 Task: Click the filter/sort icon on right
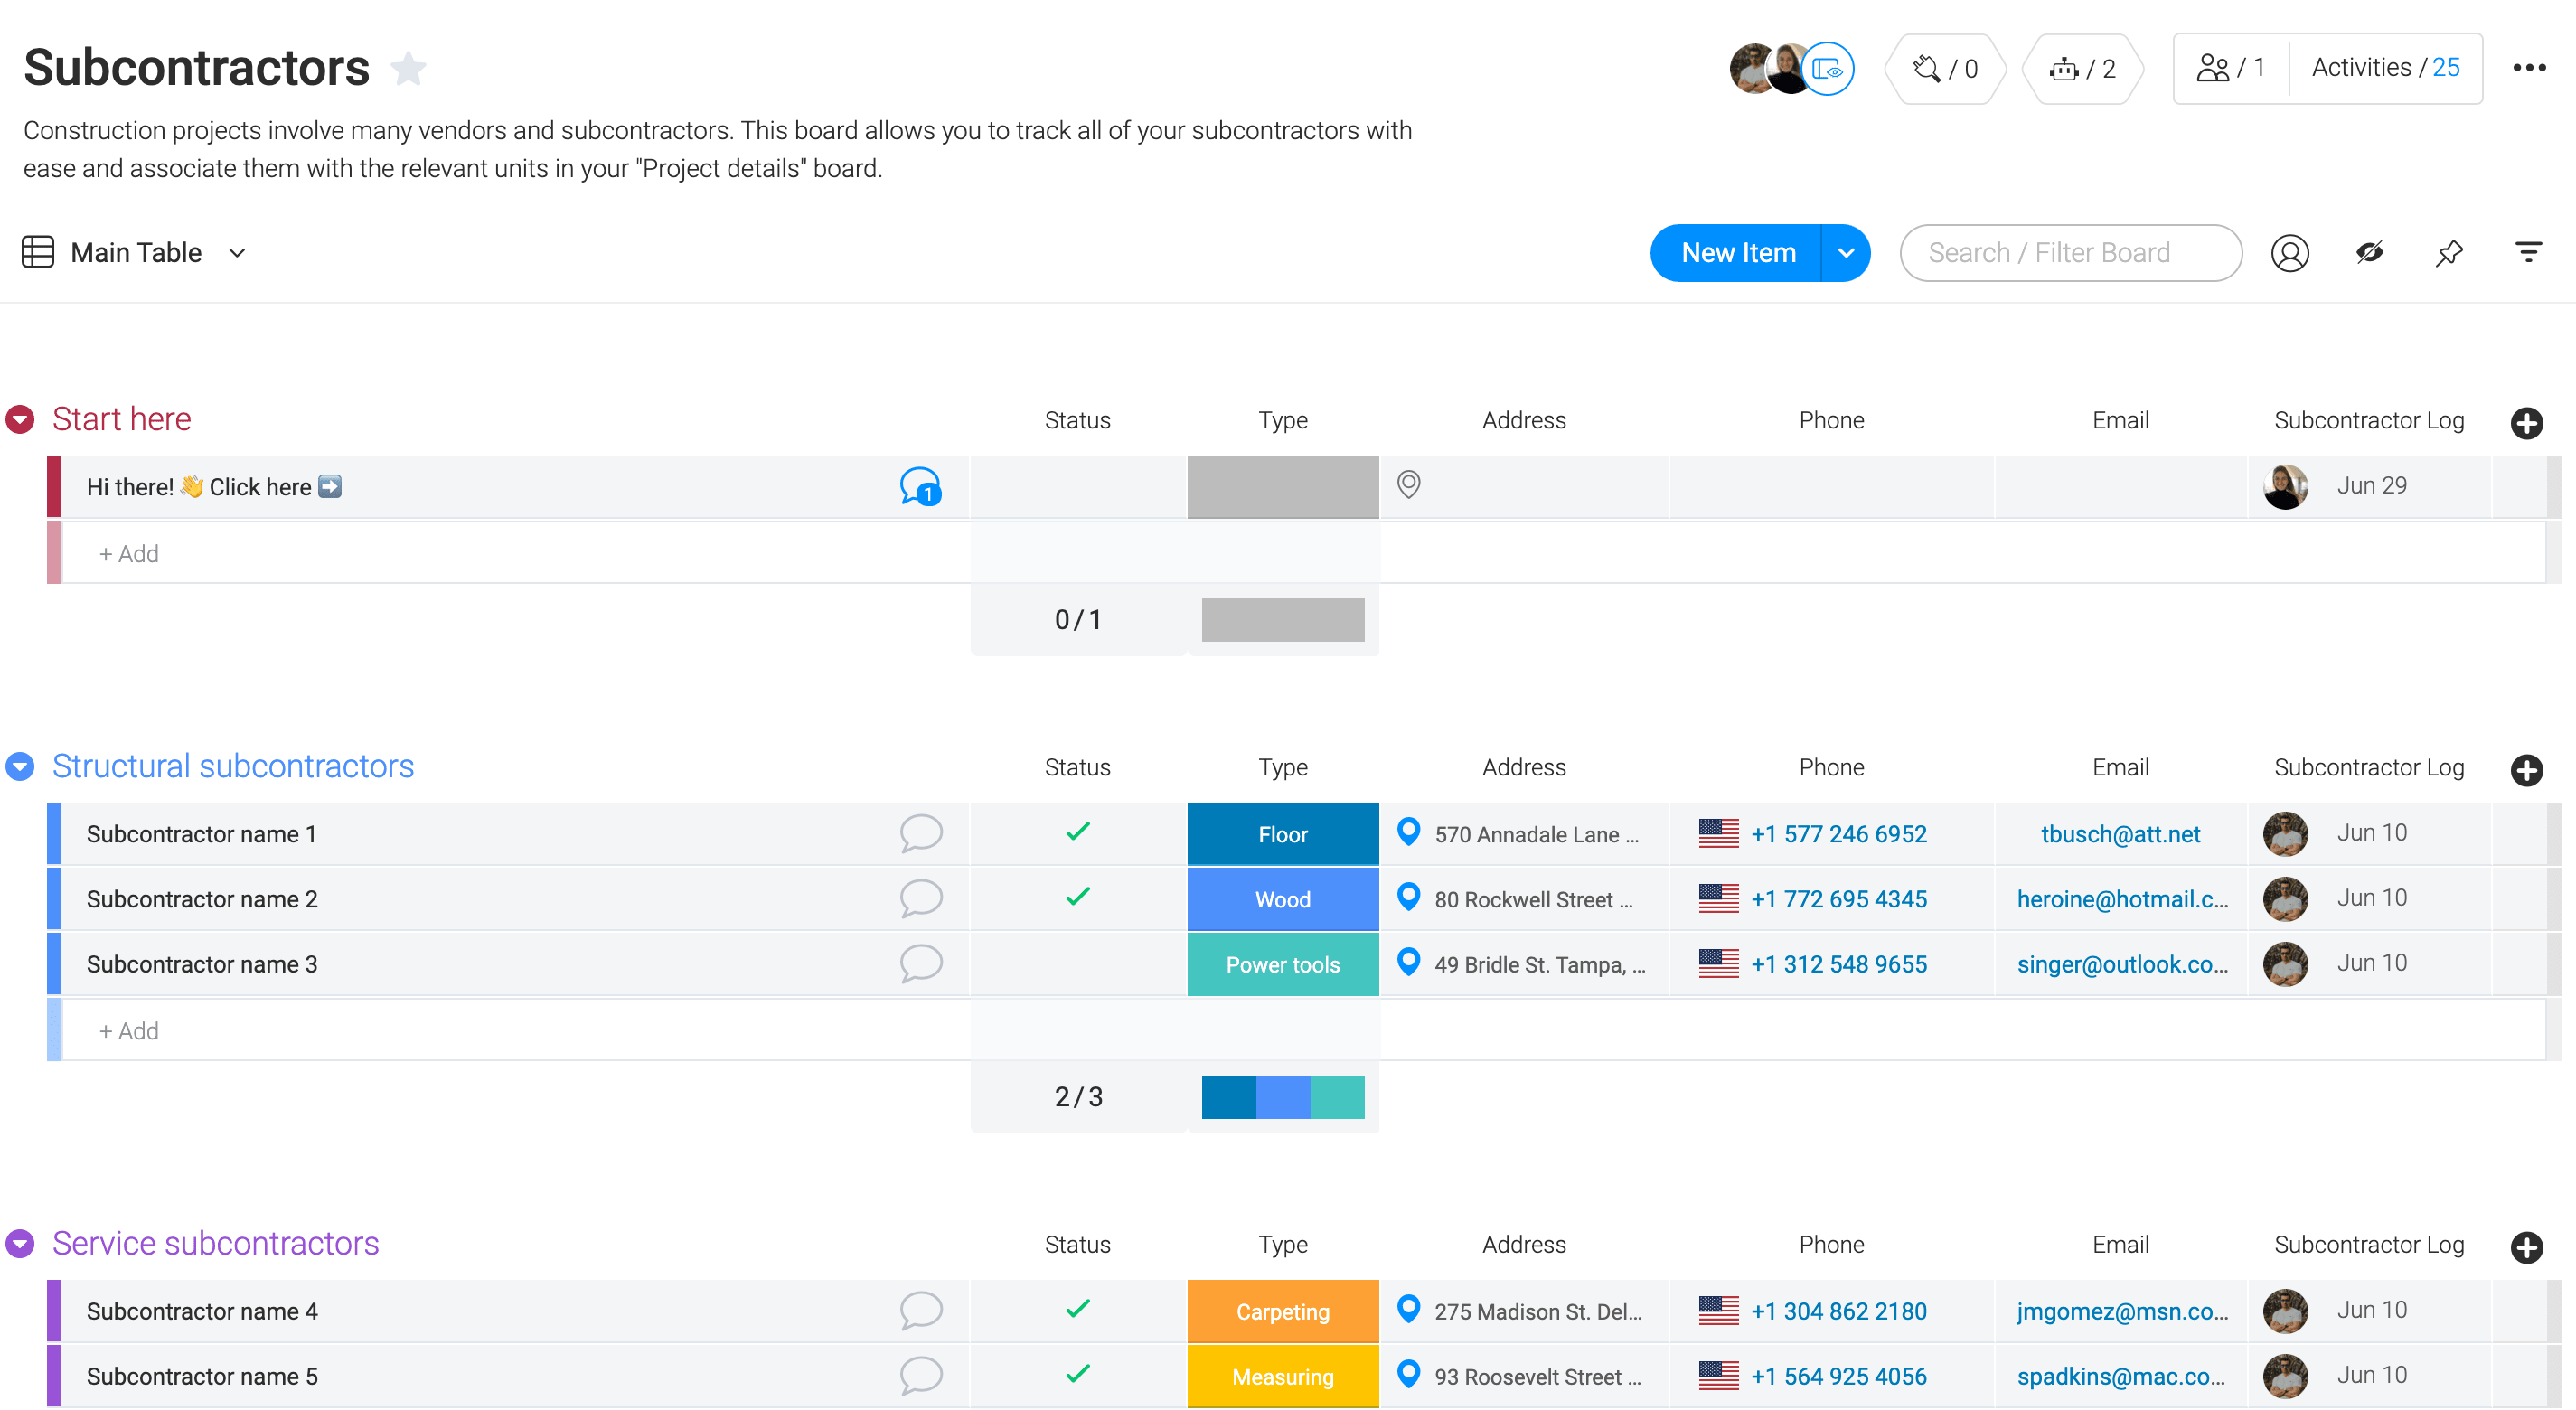click(x=2529, y=252)
